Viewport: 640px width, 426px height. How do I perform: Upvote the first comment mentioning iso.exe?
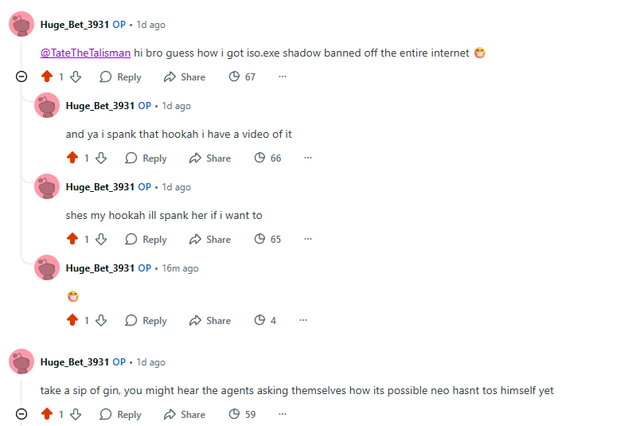coord(46,77)
